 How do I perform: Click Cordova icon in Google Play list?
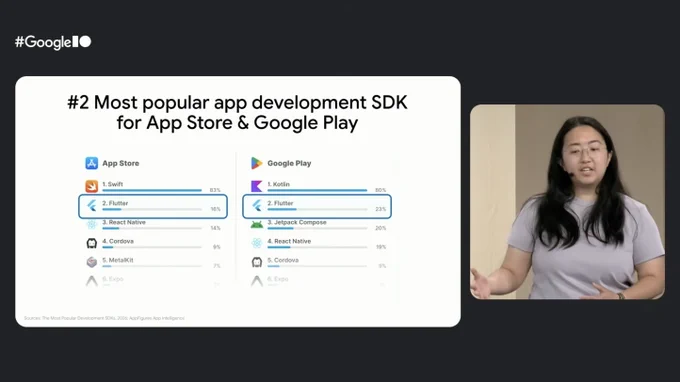coord(257,262)
